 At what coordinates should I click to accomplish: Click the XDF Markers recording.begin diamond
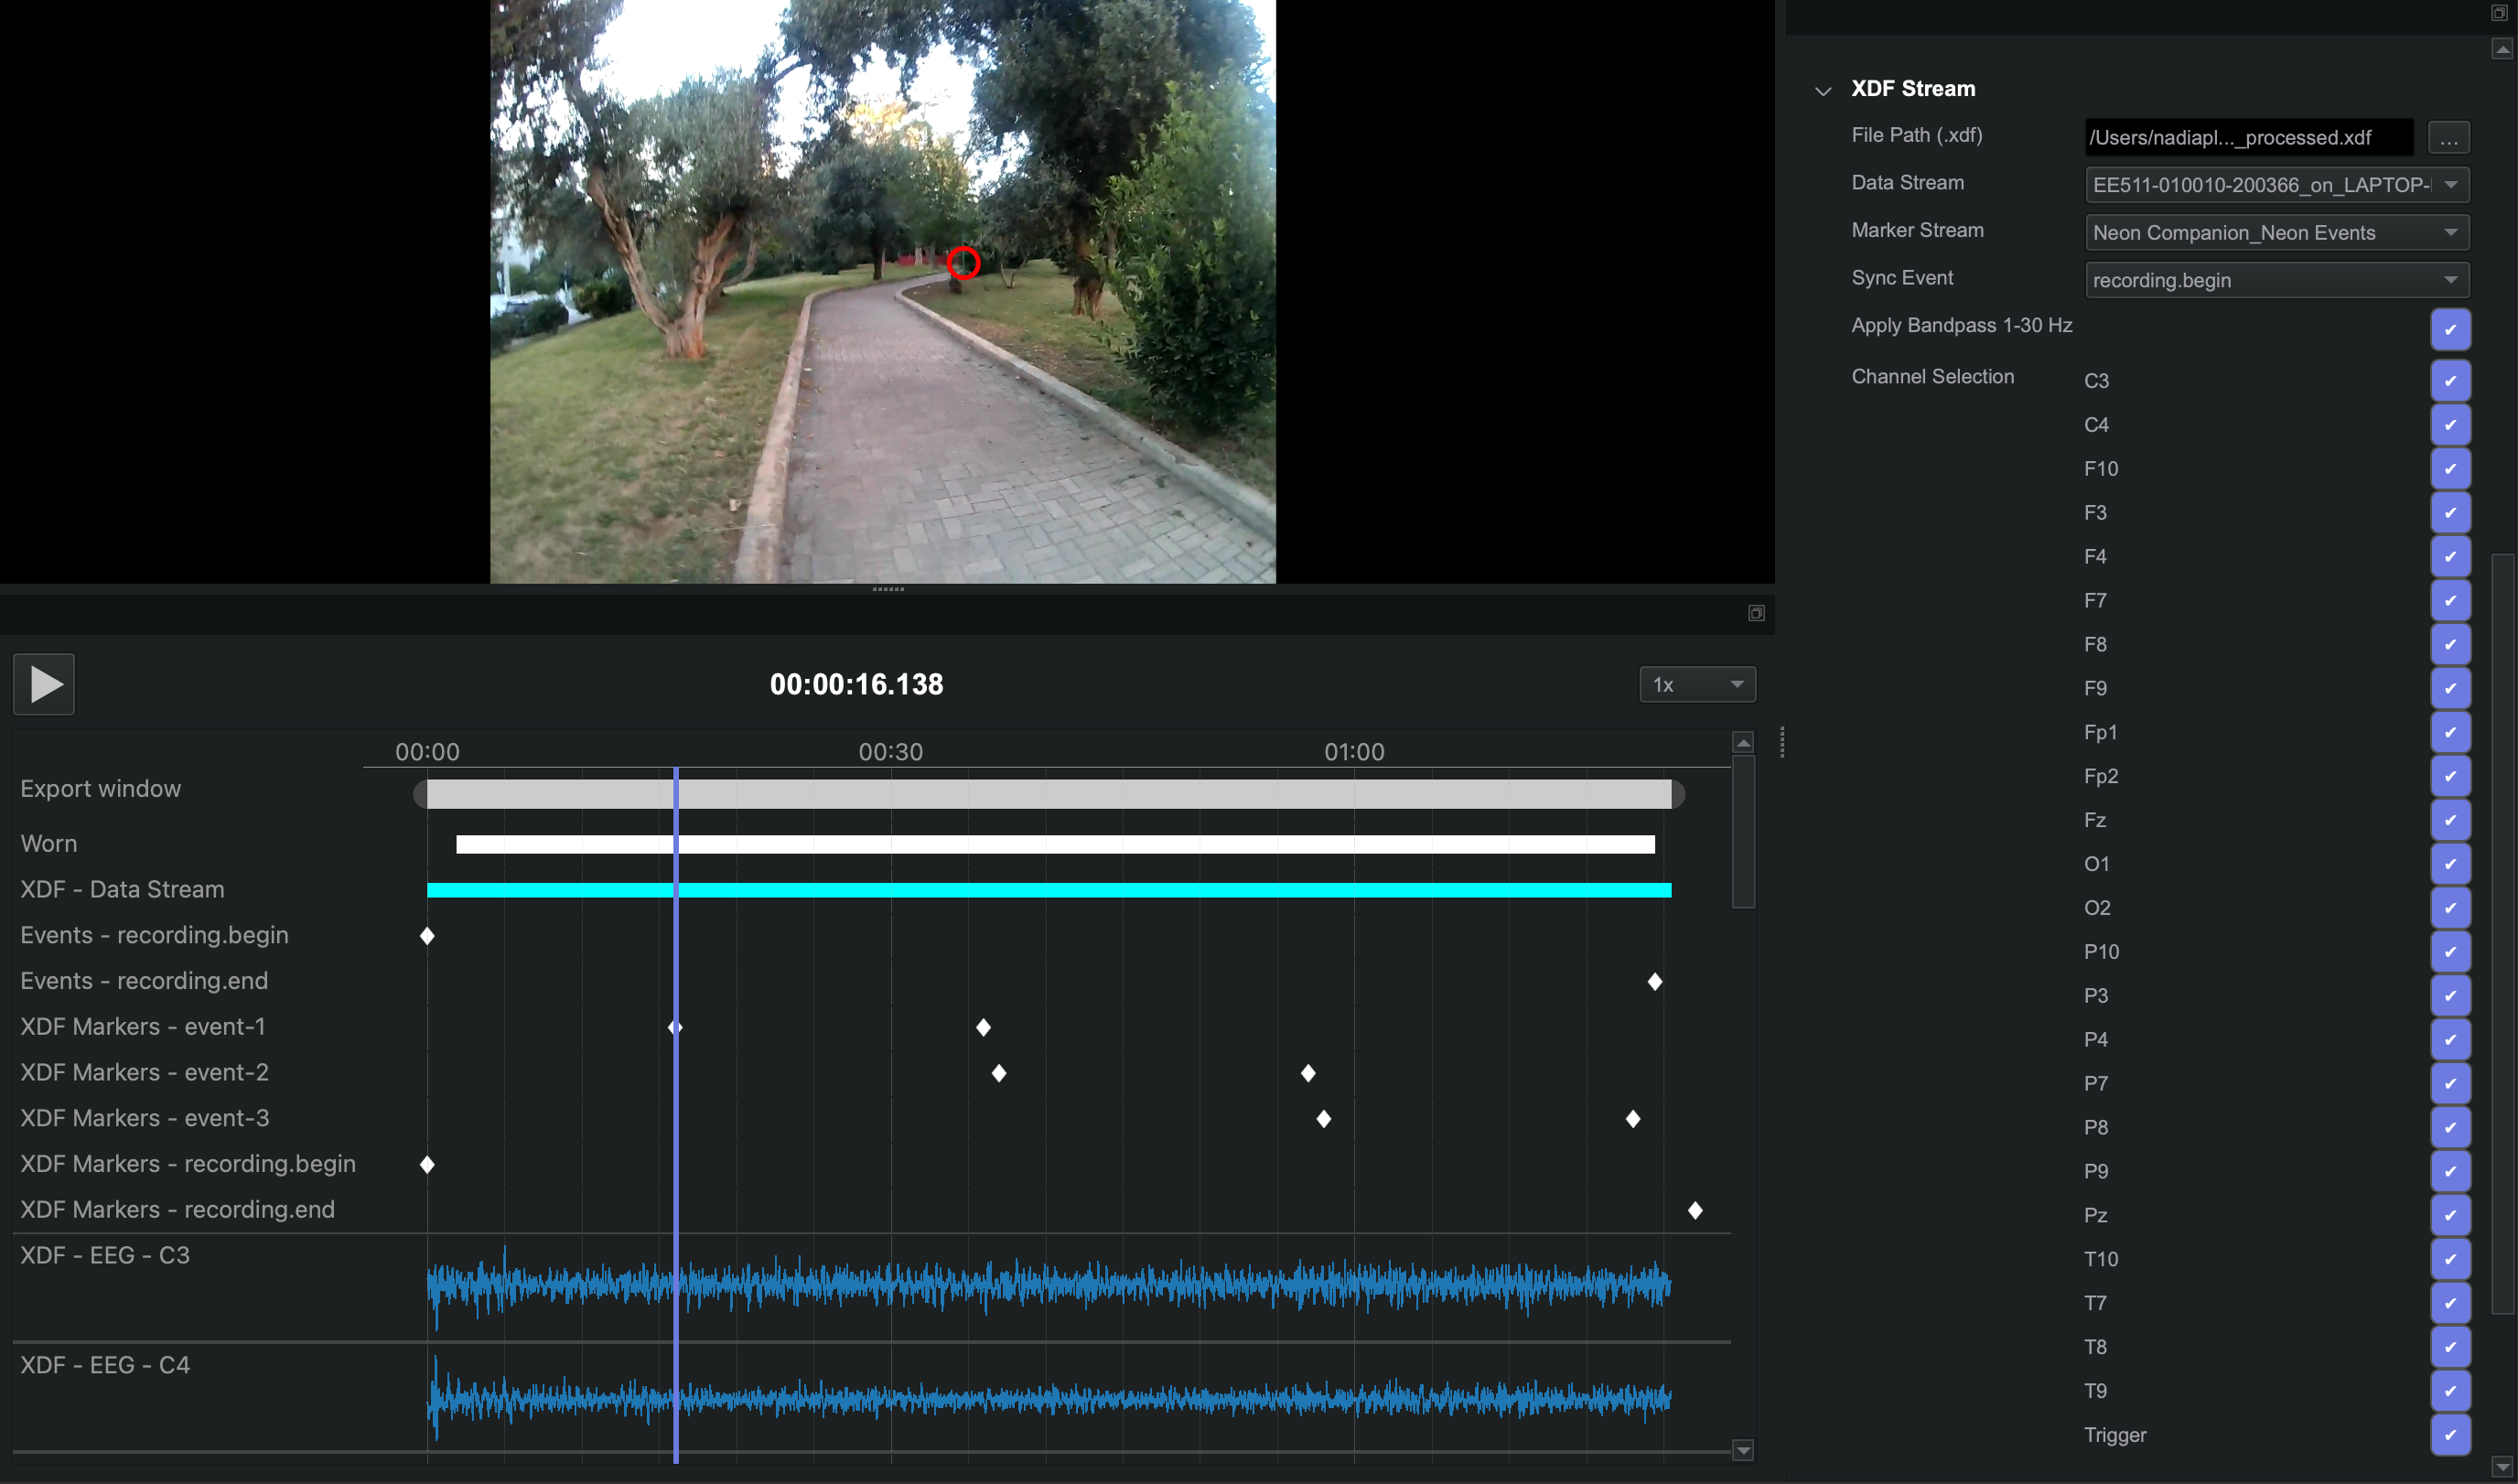click(427, 1165)
